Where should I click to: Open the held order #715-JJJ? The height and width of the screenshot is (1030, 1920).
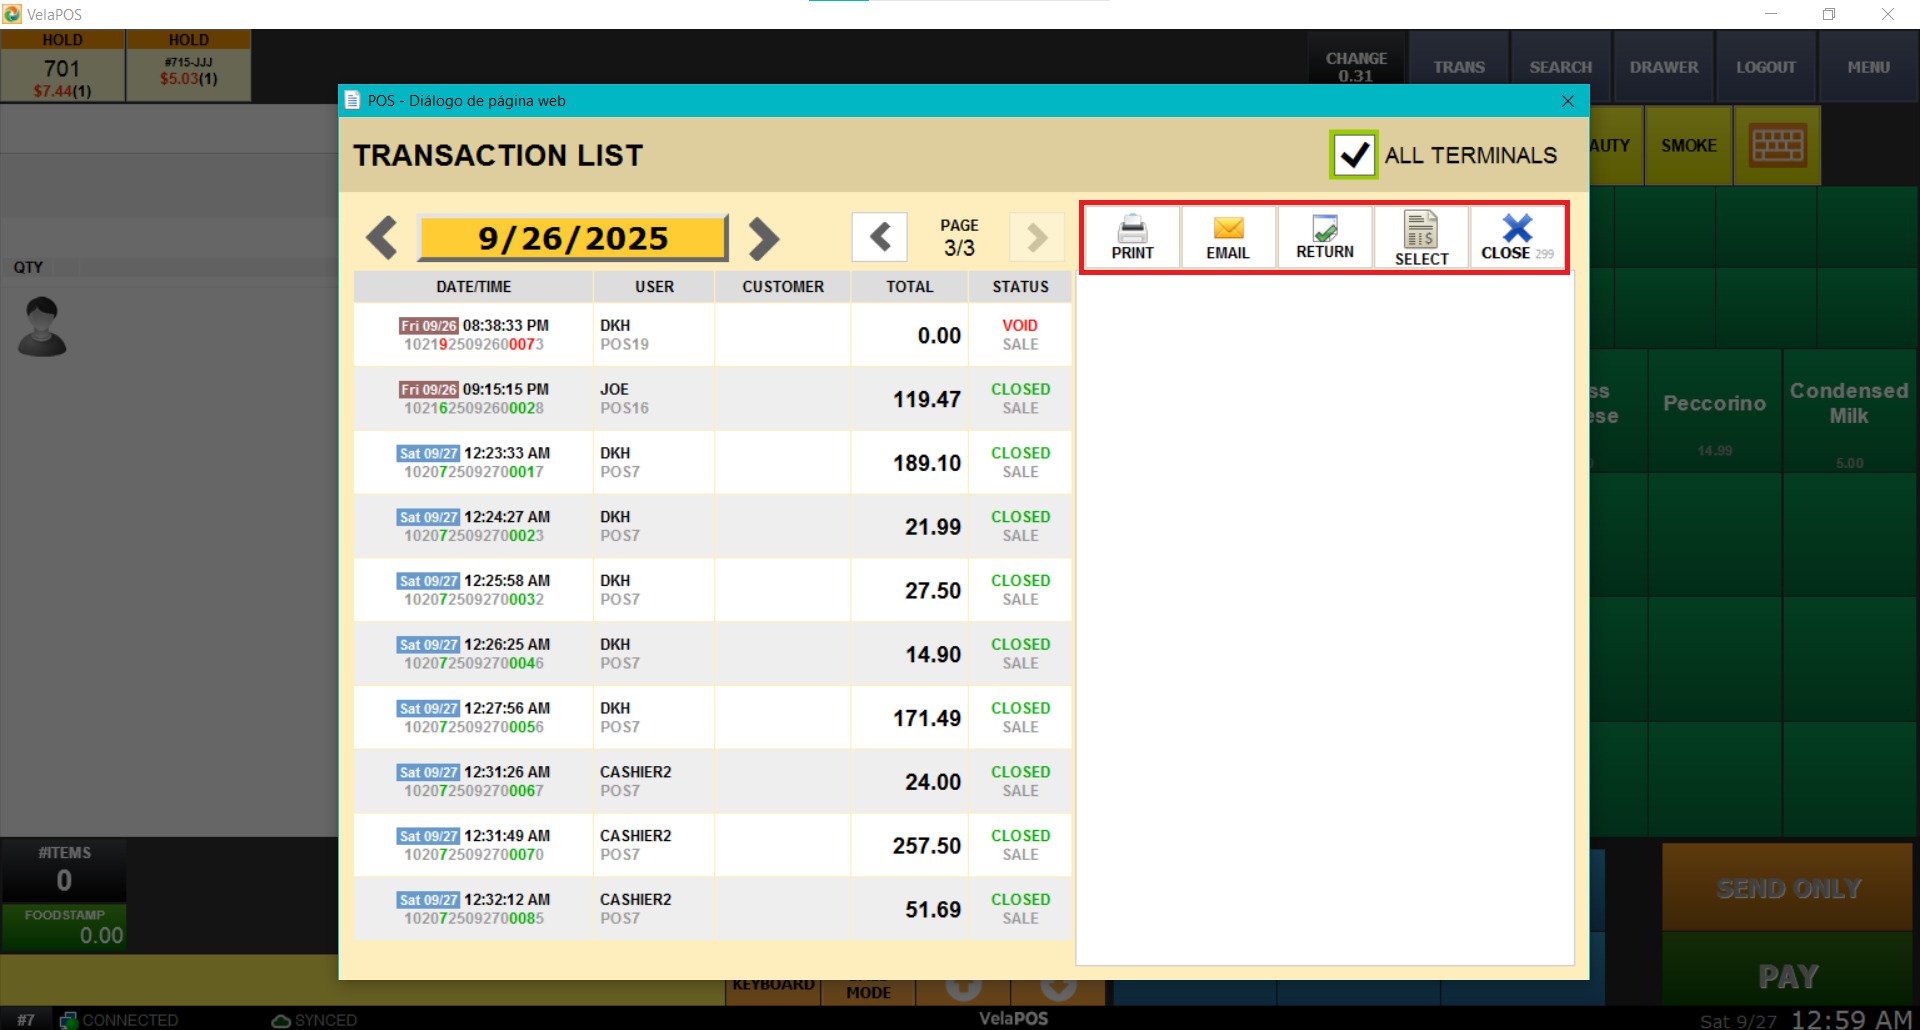[x=188, y=68]
